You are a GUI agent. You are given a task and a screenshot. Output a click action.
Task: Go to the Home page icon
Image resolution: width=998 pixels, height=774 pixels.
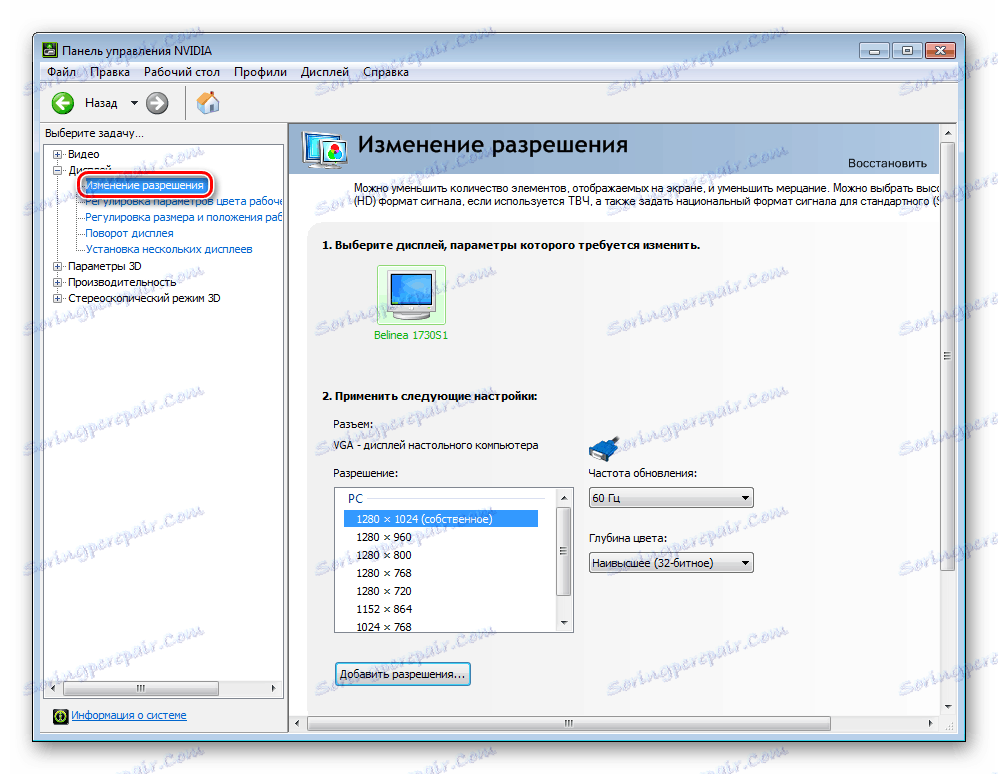click(x=207, y=102)
